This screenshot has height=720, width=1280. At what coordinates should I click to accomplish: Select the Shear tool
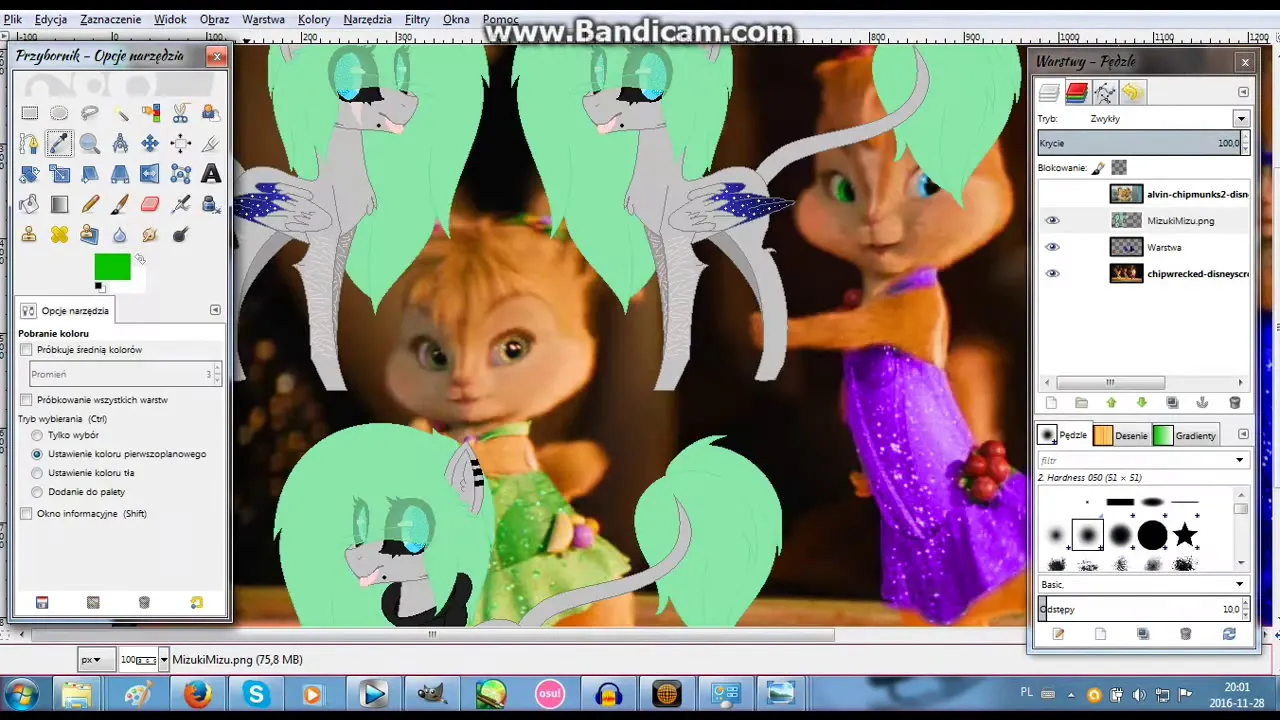tap(90, 174)
